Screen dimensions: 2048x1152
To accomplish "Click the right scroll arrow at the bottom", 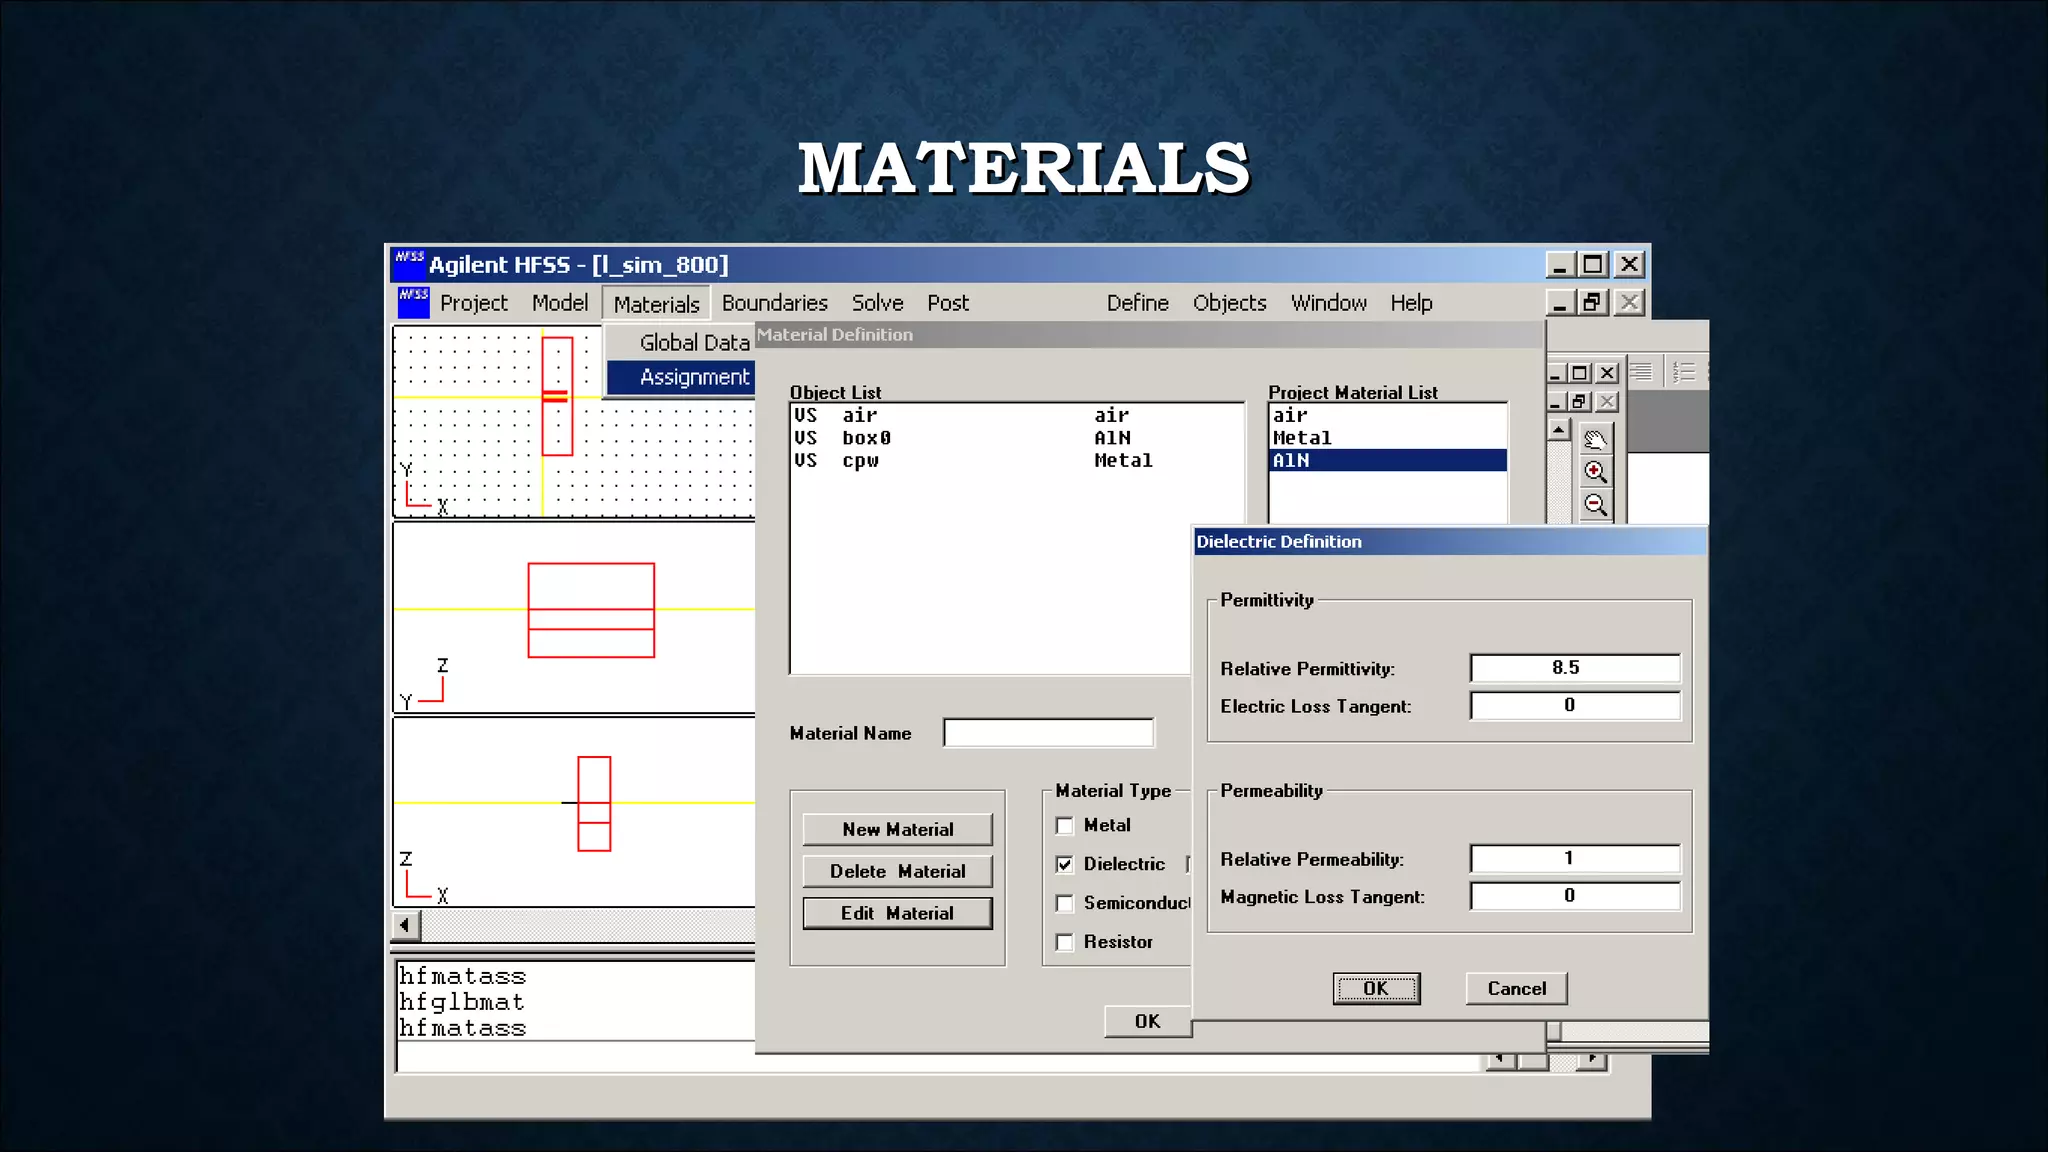I will coord(1592,1060).
